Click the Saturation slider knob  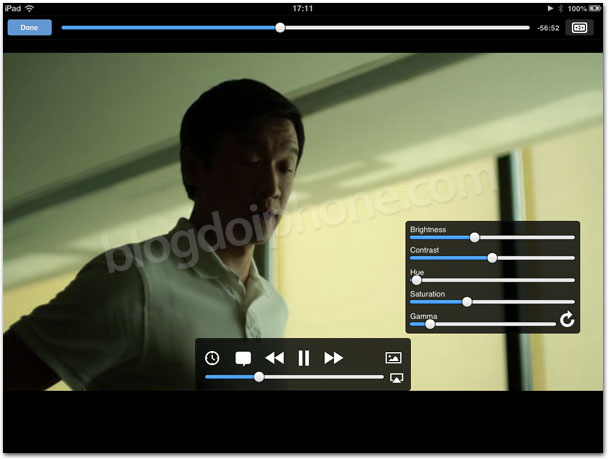467,302
